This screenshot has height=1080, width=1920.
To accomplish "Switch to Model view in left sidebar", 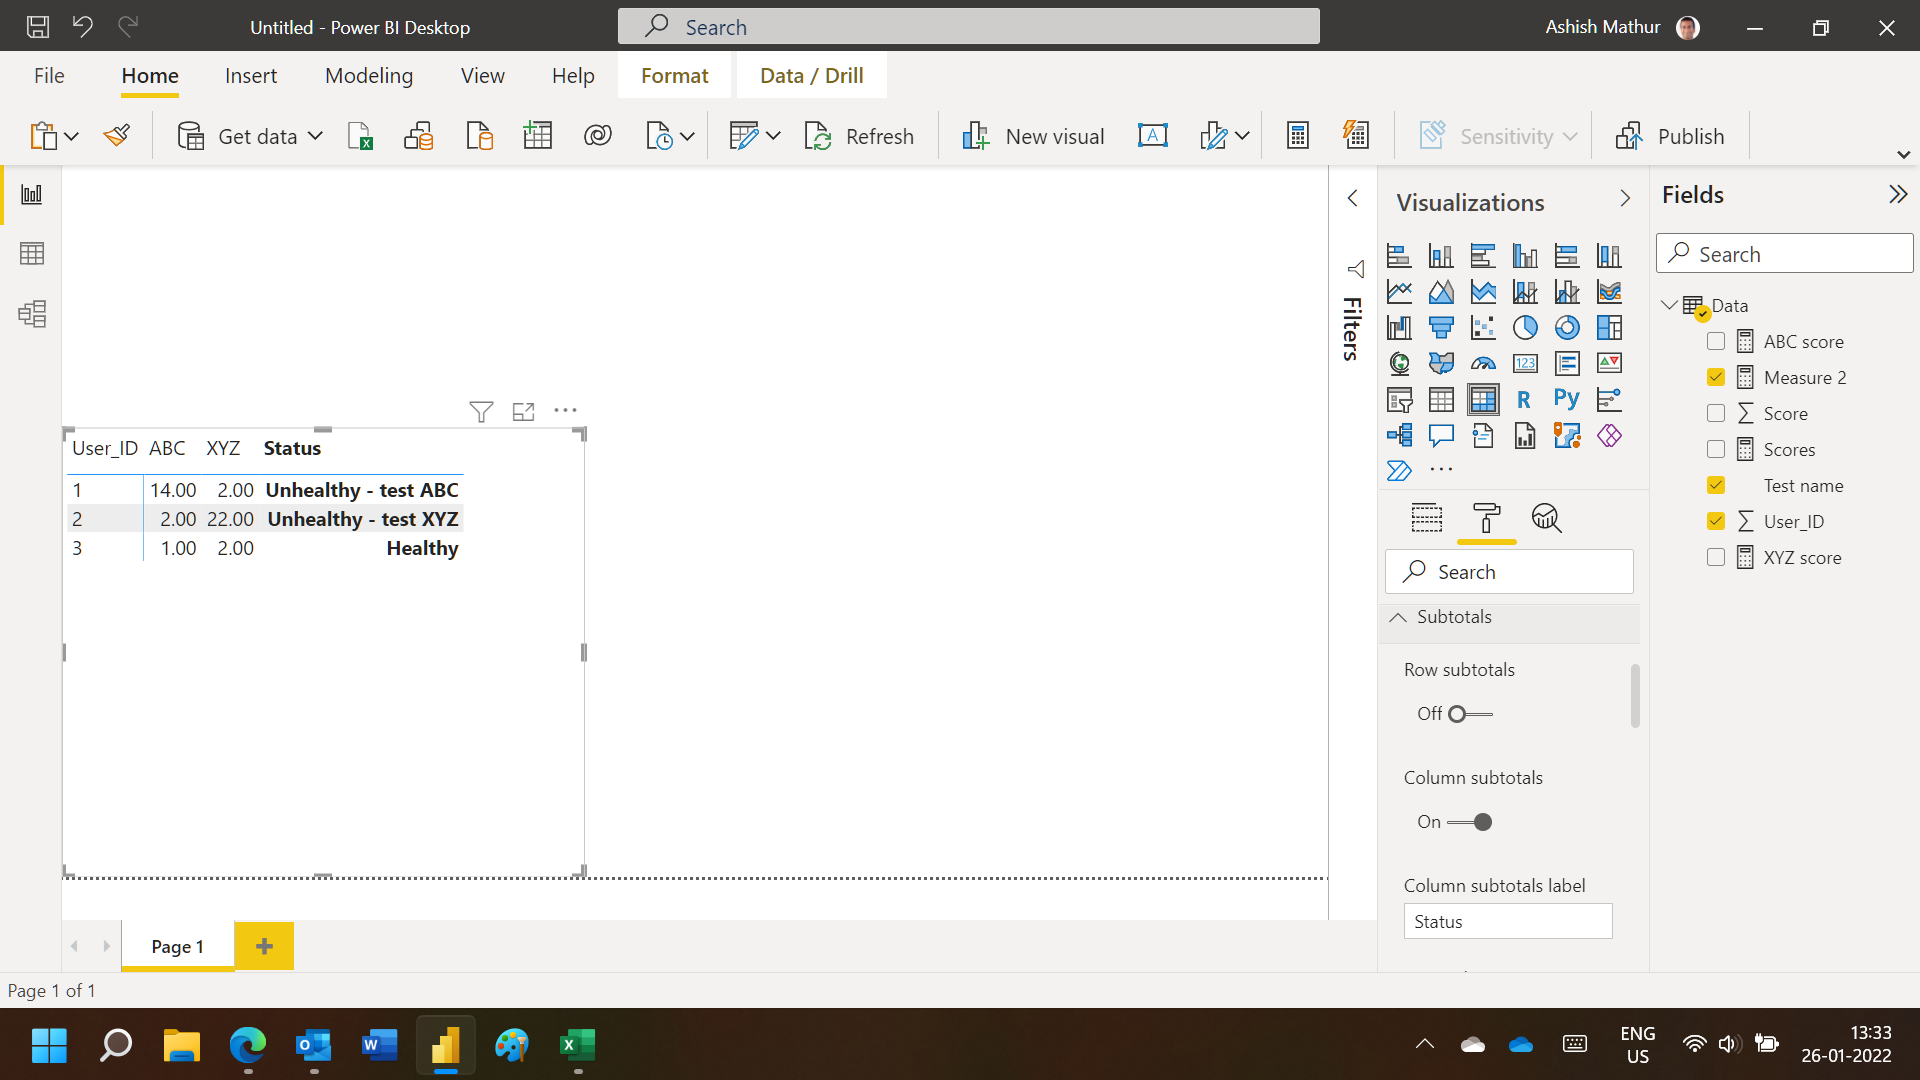I will pos(32,314).
